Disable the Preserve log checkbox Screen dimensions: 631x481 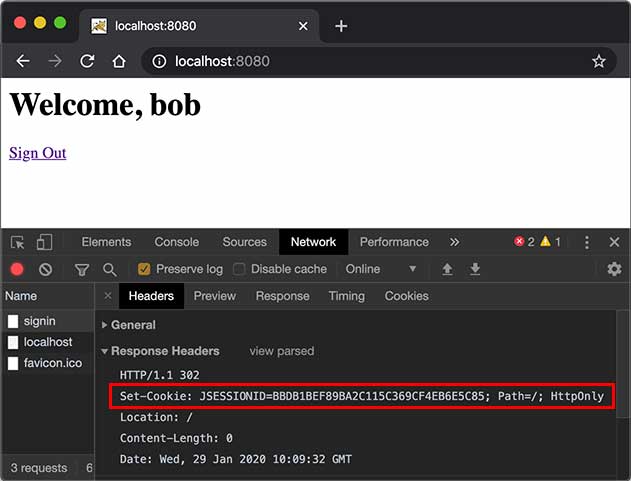[x=144, y=269]
